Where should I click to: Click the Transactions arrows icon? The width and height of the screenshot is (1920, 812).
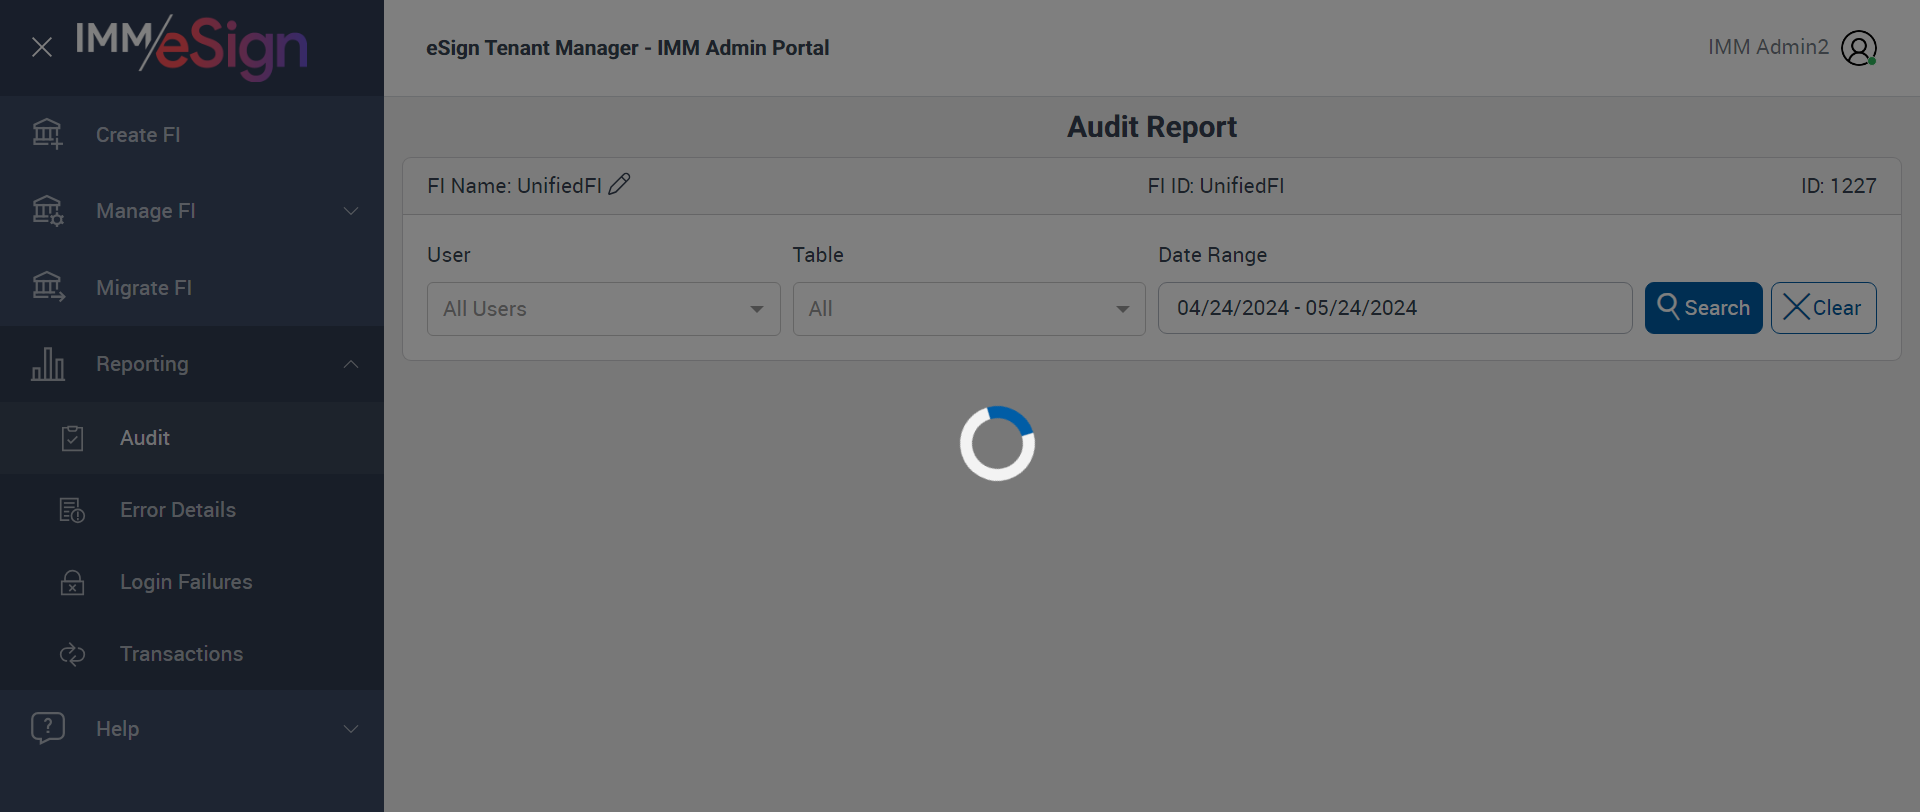pos(72,654)
